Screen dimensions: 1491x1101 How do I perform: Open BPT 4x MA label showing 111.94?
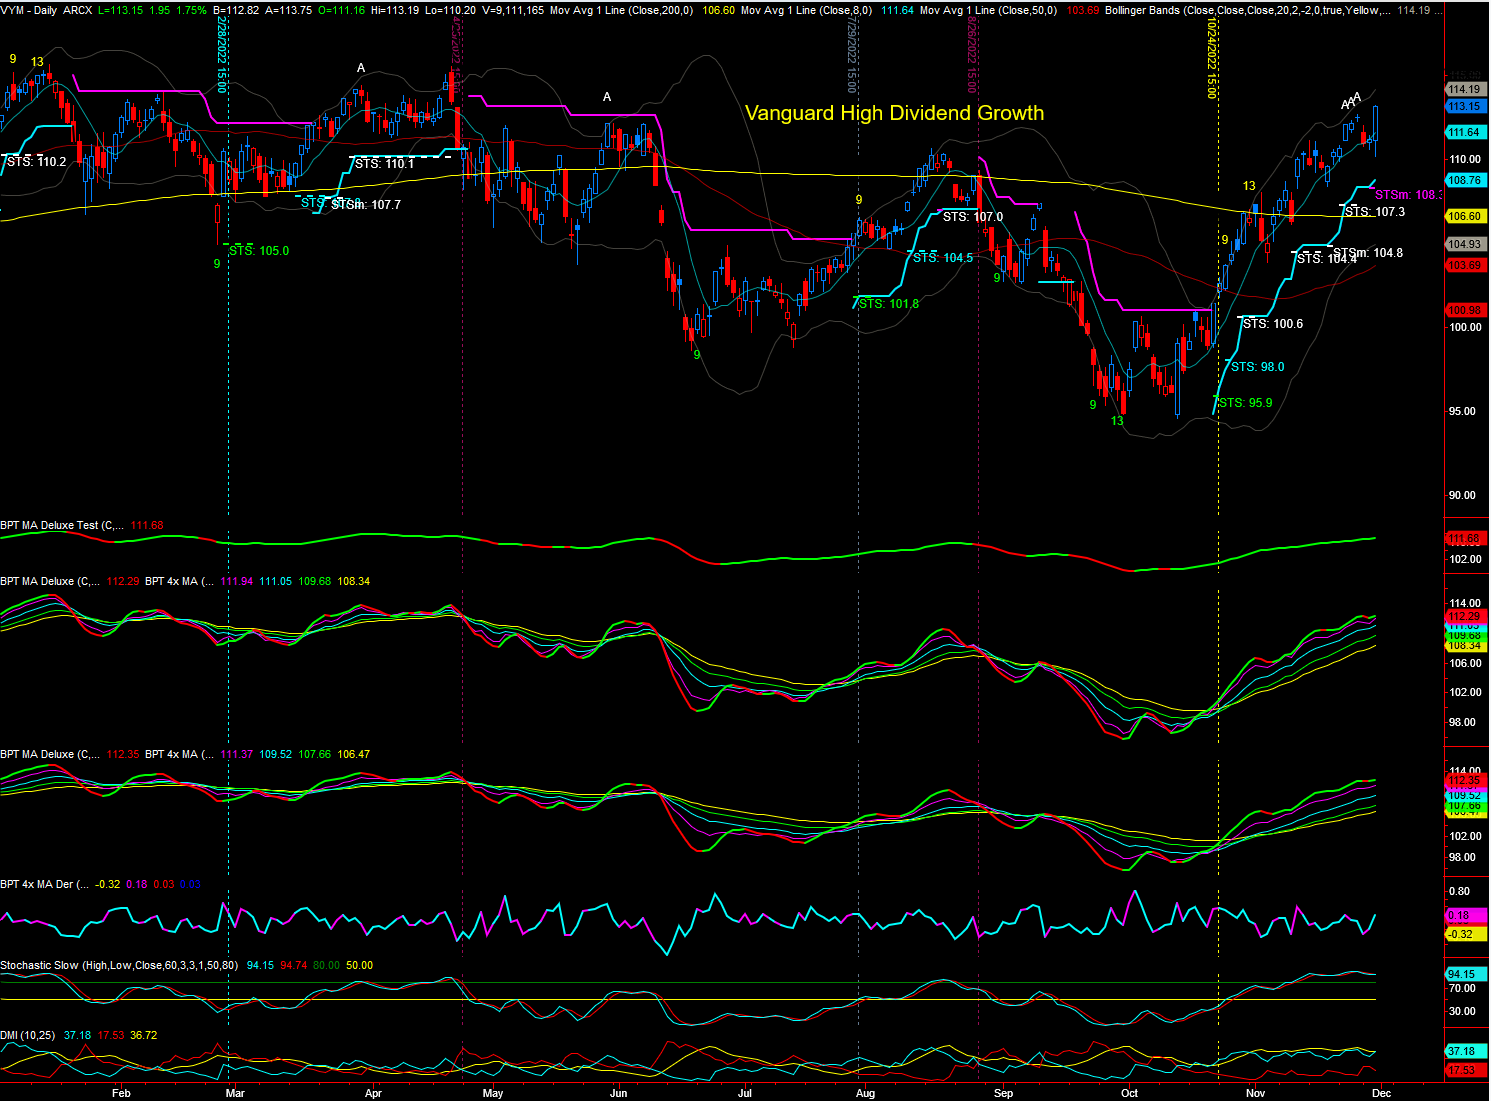[179, 581]
